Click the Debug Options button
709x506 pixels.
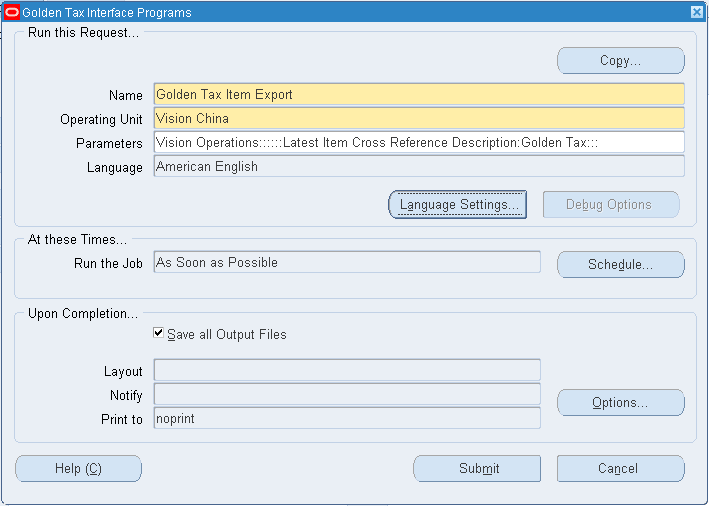[611, 205]
